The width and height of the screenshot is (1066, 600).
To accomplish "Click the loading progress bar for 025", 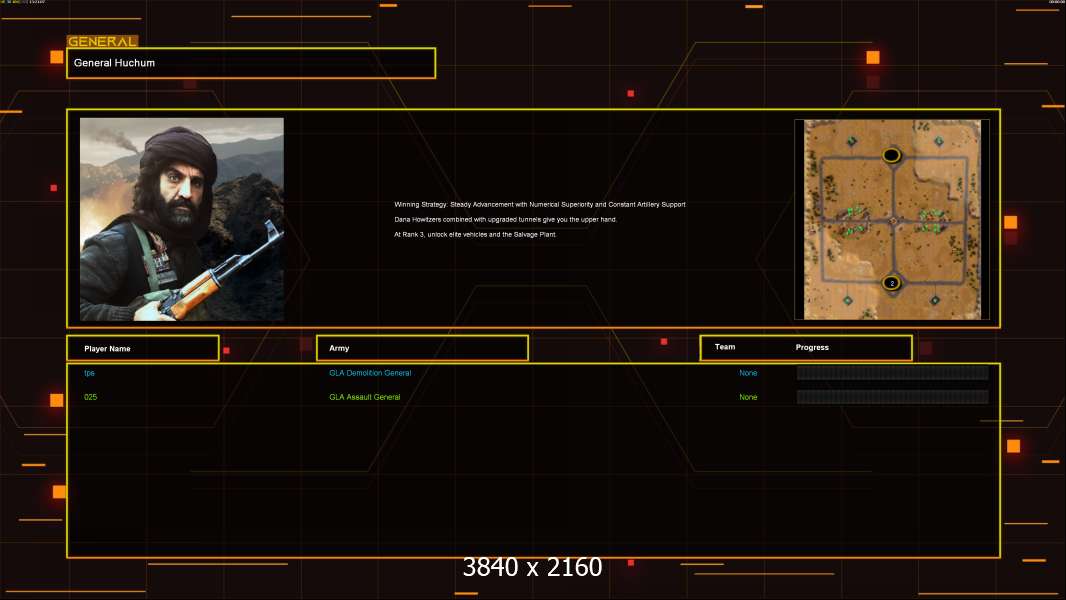I will pyautogui.click(x=892, y=397).
